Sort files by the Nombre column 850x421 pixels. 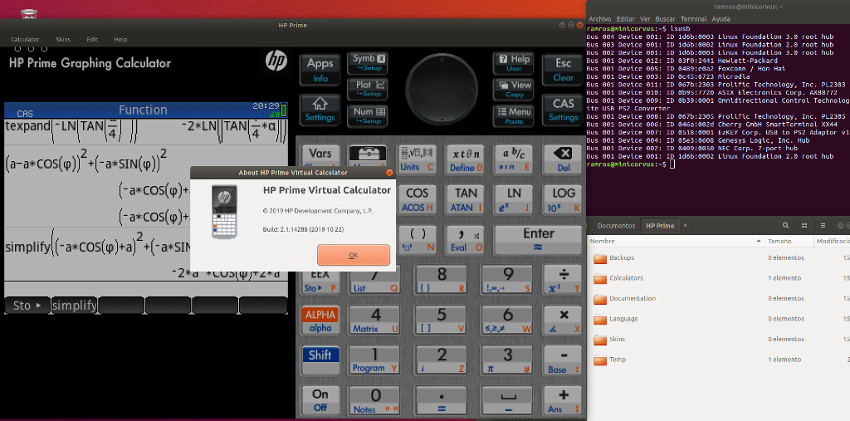676,241
